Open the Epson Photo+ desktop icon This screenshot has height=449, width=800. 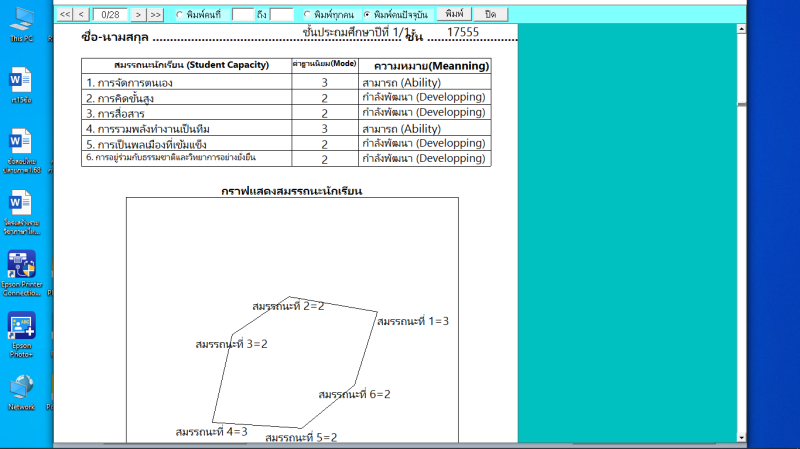tap(21, 328)
